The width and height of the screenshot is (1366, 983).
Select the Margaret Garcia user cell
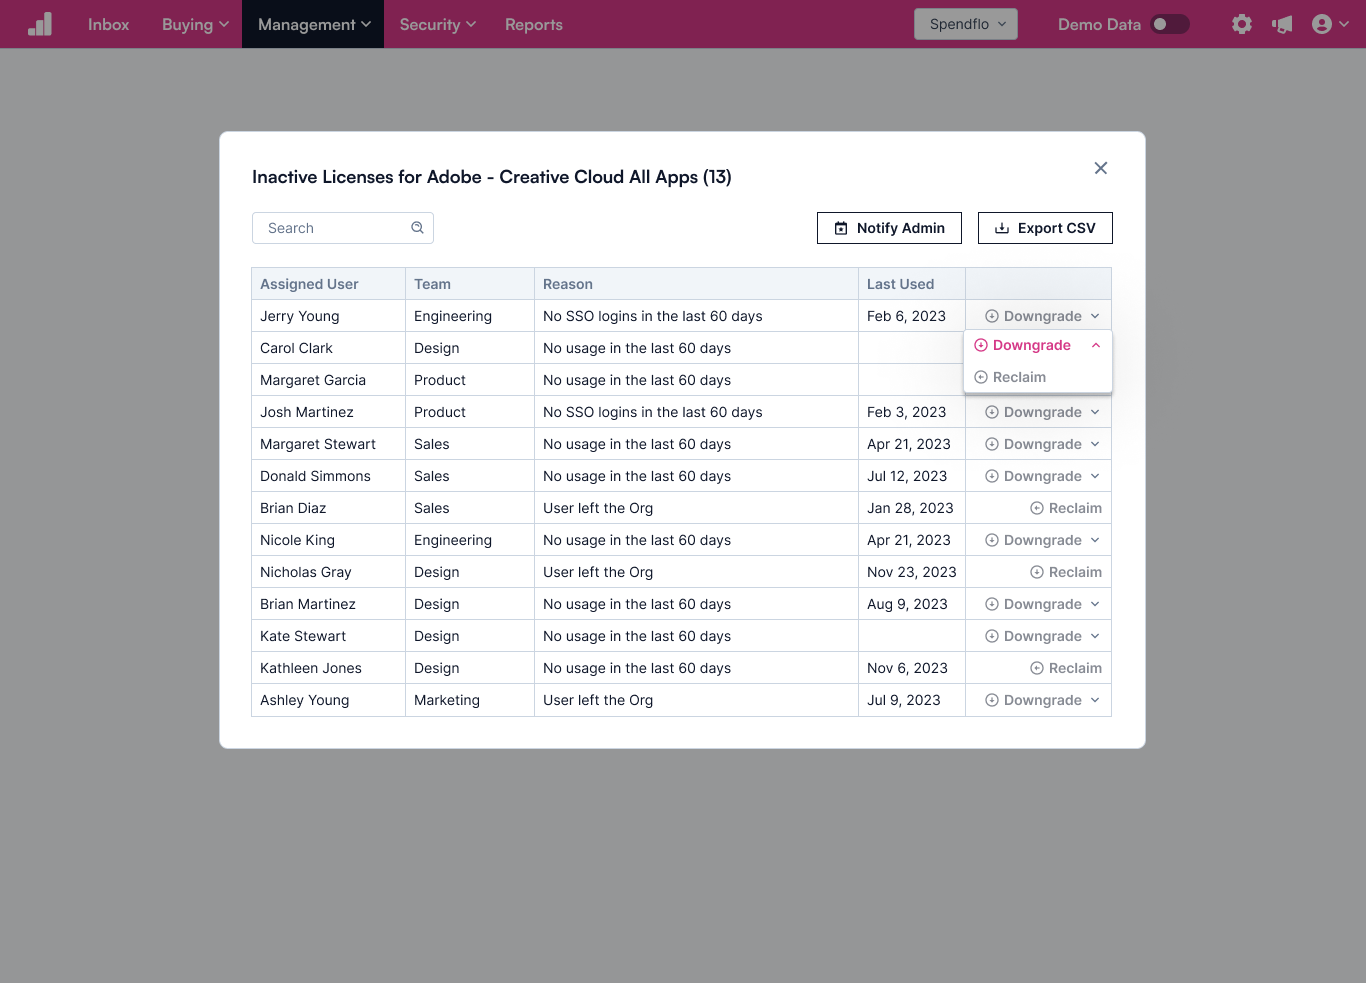(328, 380)
